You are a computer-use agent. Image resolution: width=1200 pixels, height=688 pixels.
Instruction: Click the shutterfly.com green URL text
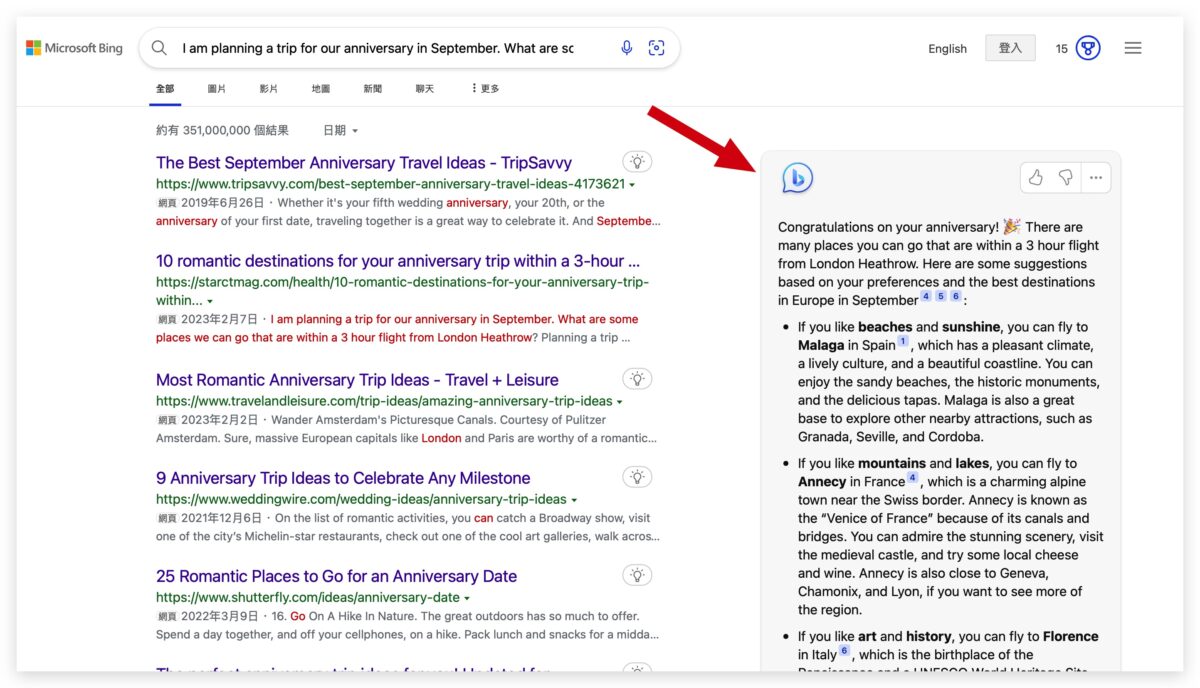(308, 597)
